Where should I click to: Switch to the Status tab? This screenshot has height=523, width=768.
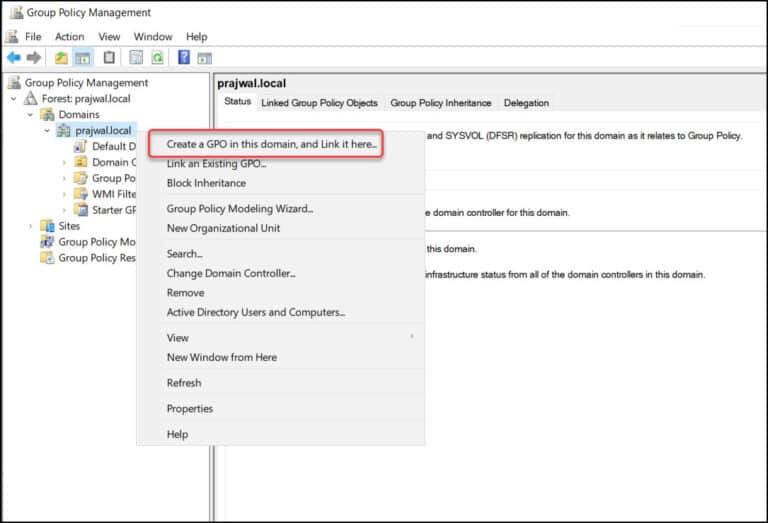pyautogui.click(x=238, y=102)
